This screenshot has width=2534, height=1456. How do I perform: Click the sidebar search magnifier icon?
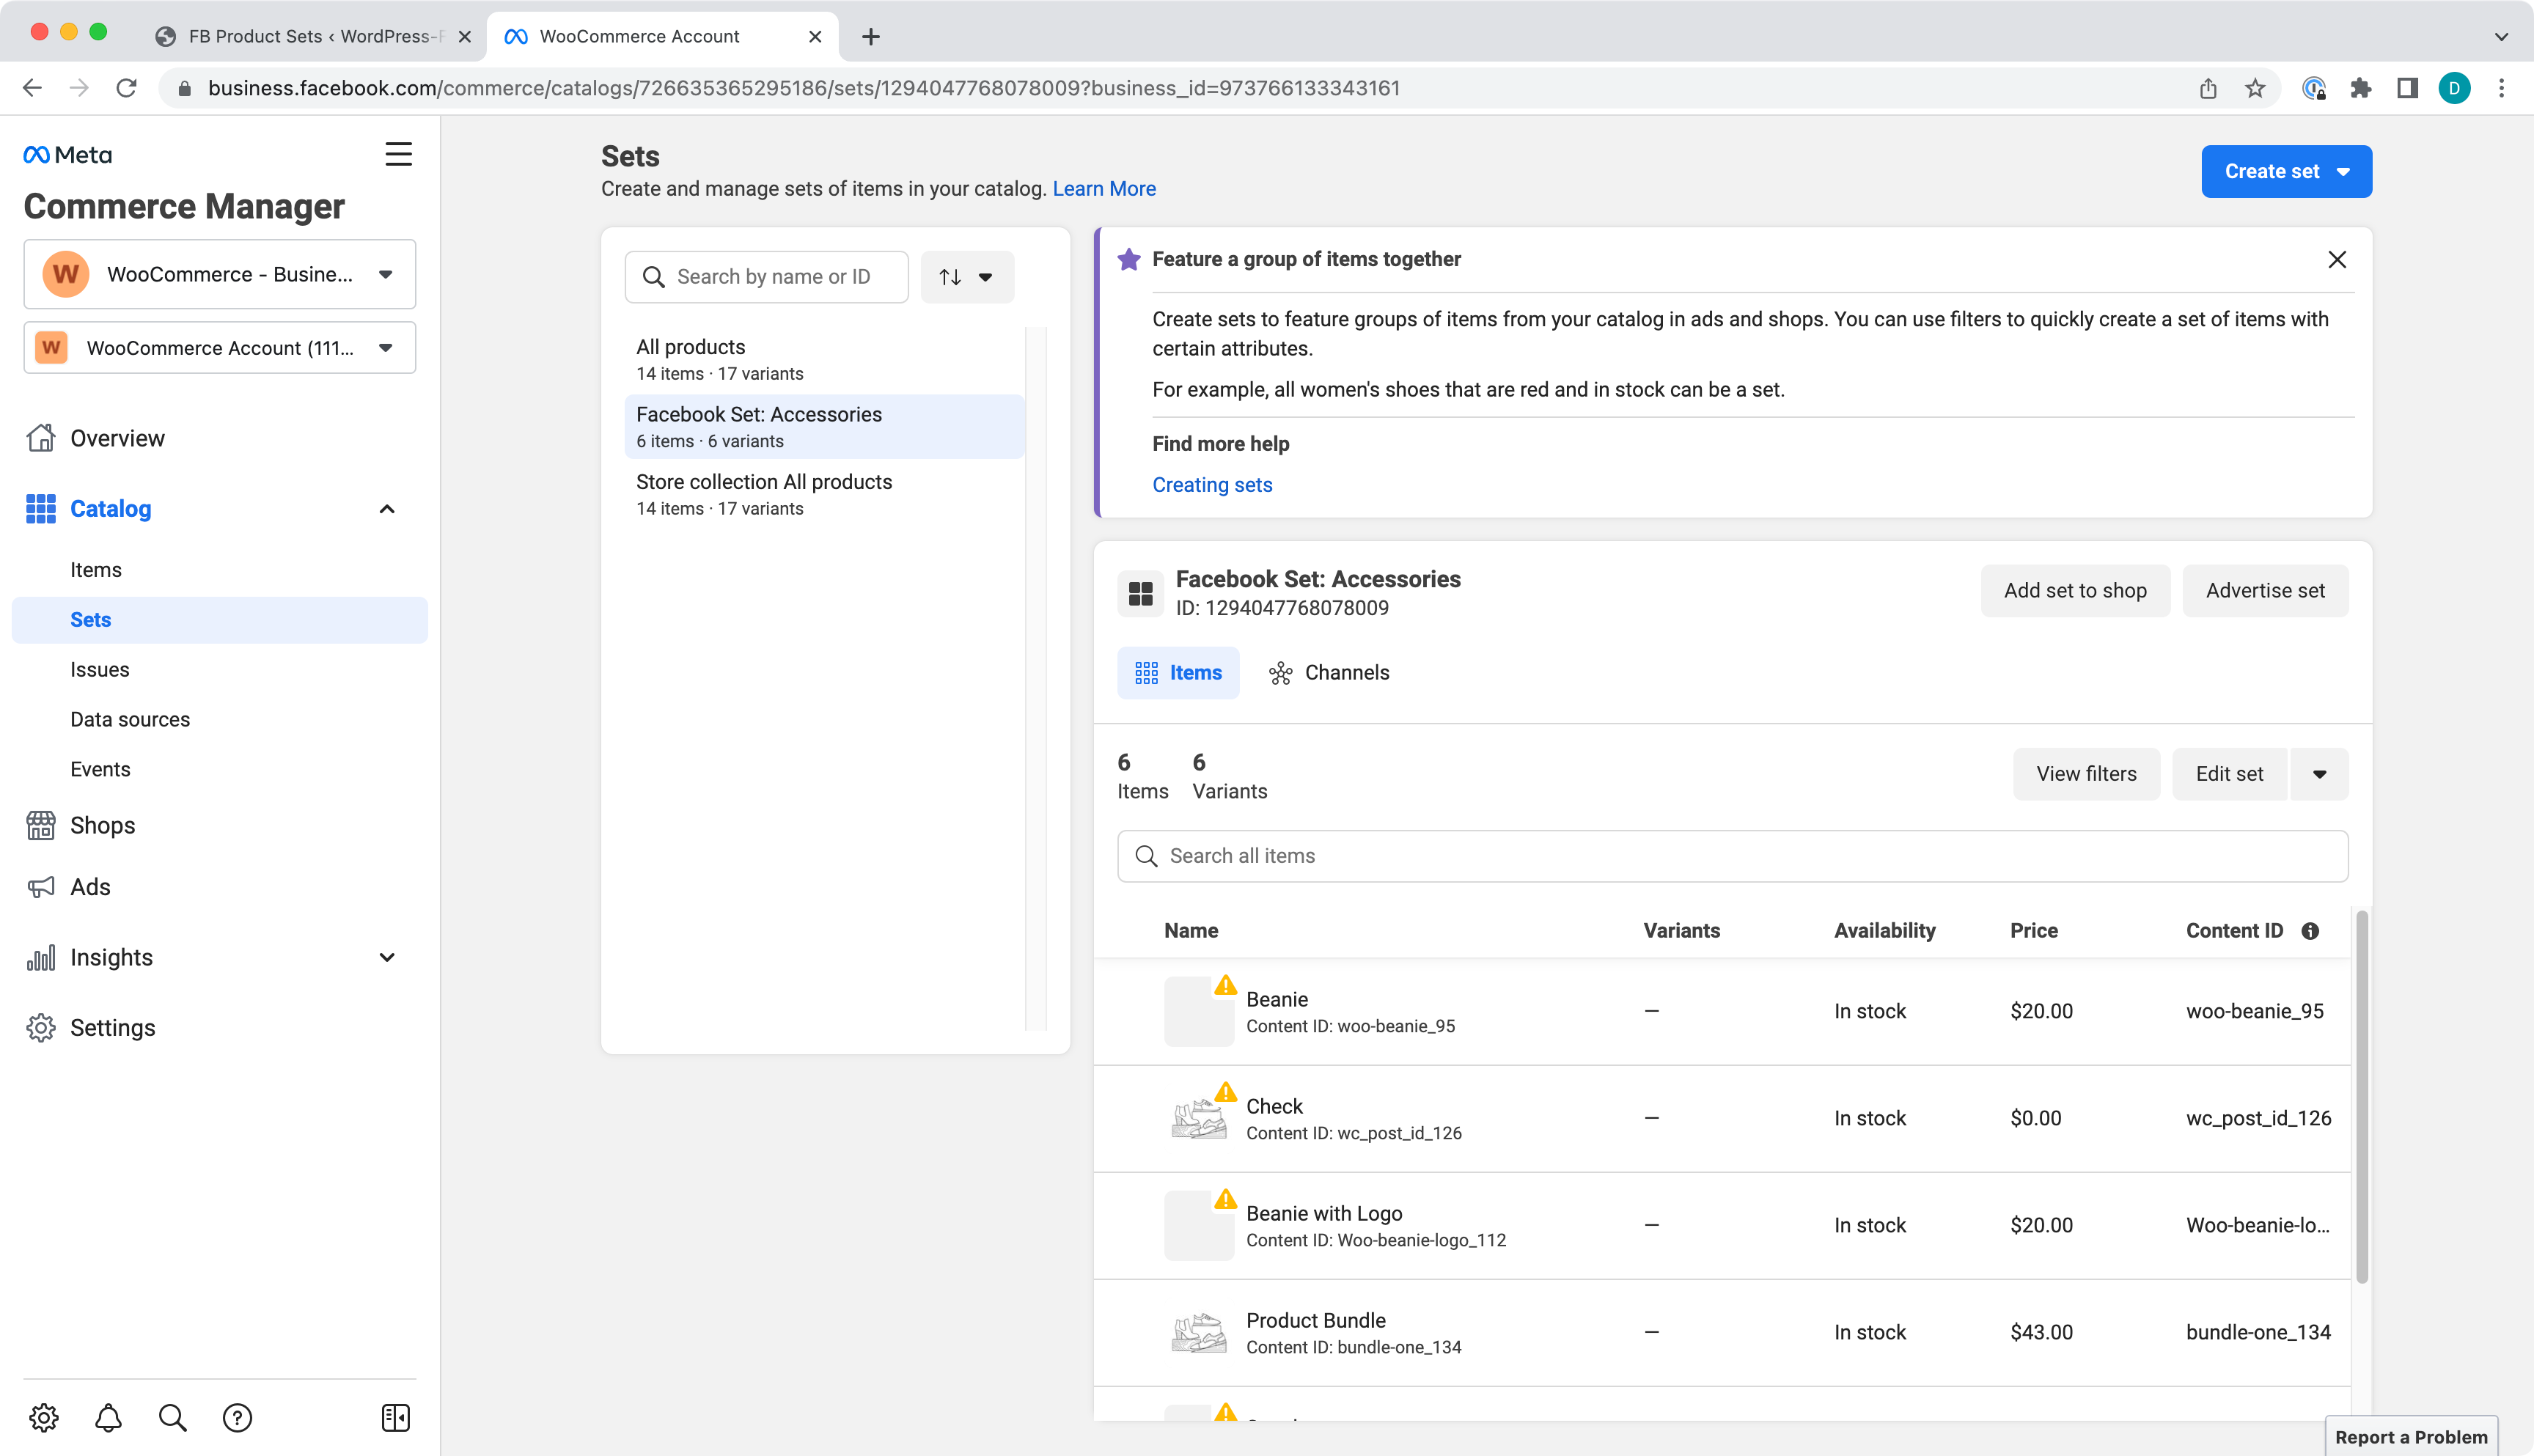[172, 1417]
